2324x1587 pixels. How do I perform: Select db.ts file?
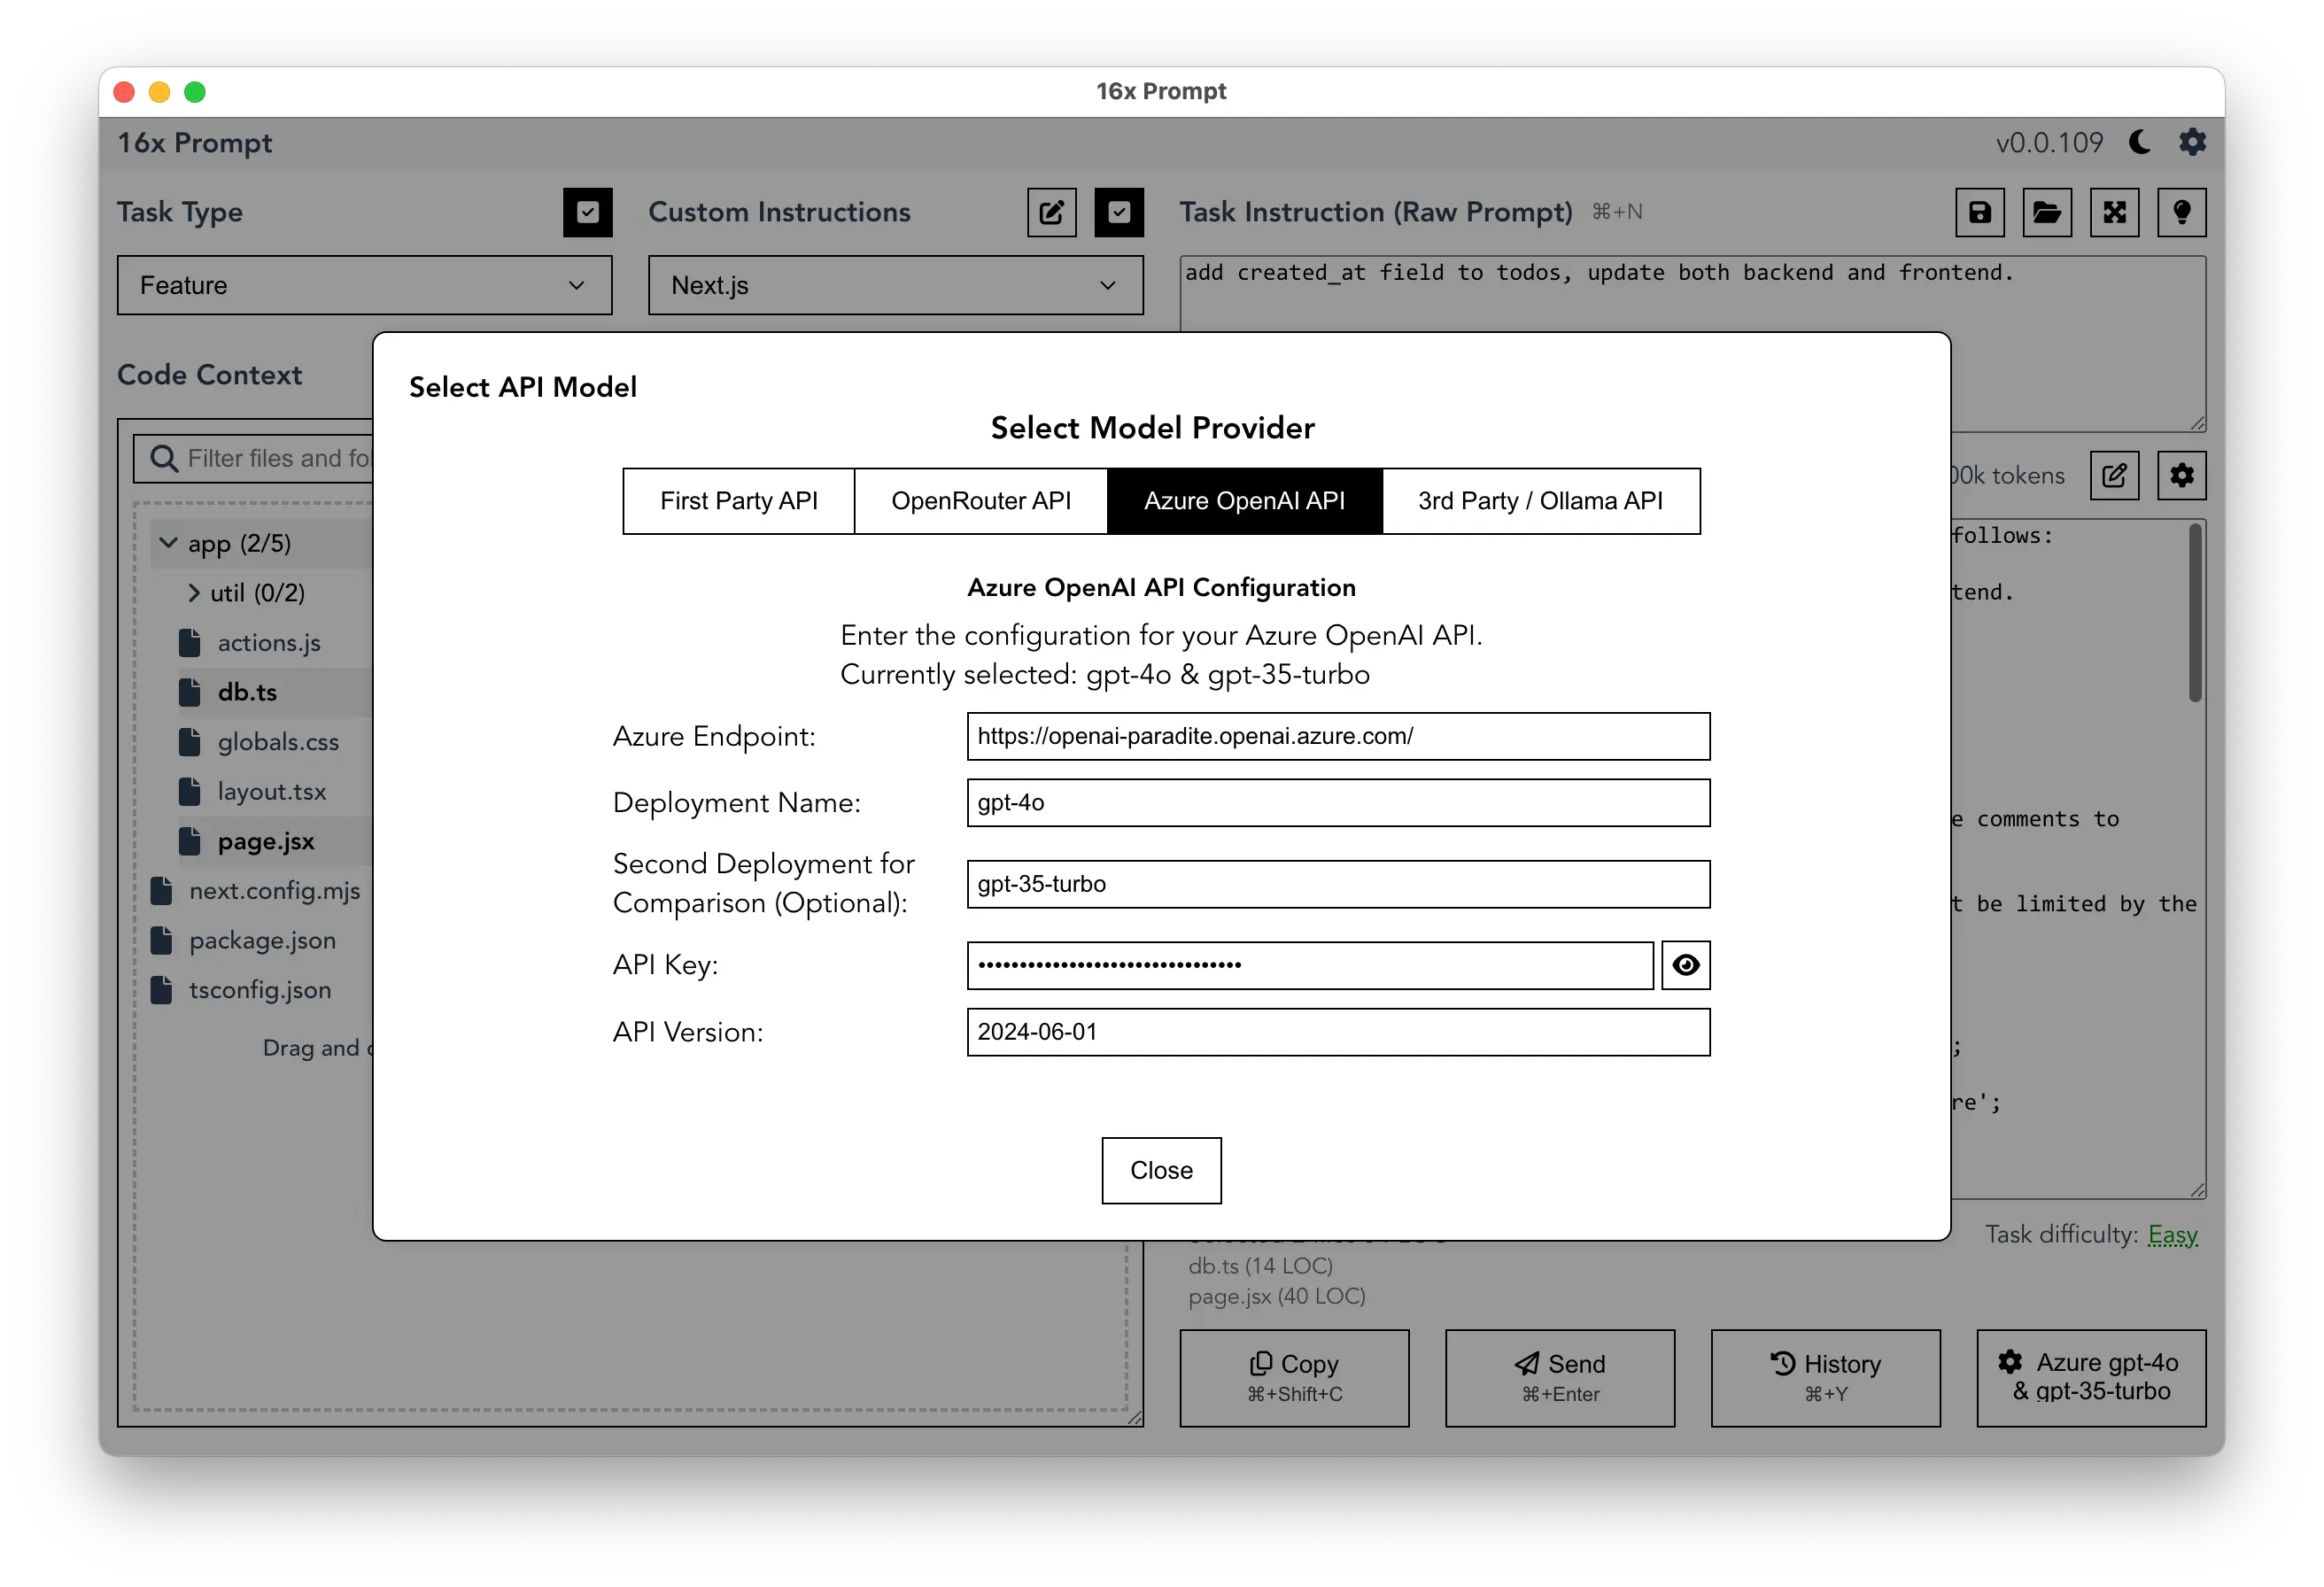coord(246,692)
